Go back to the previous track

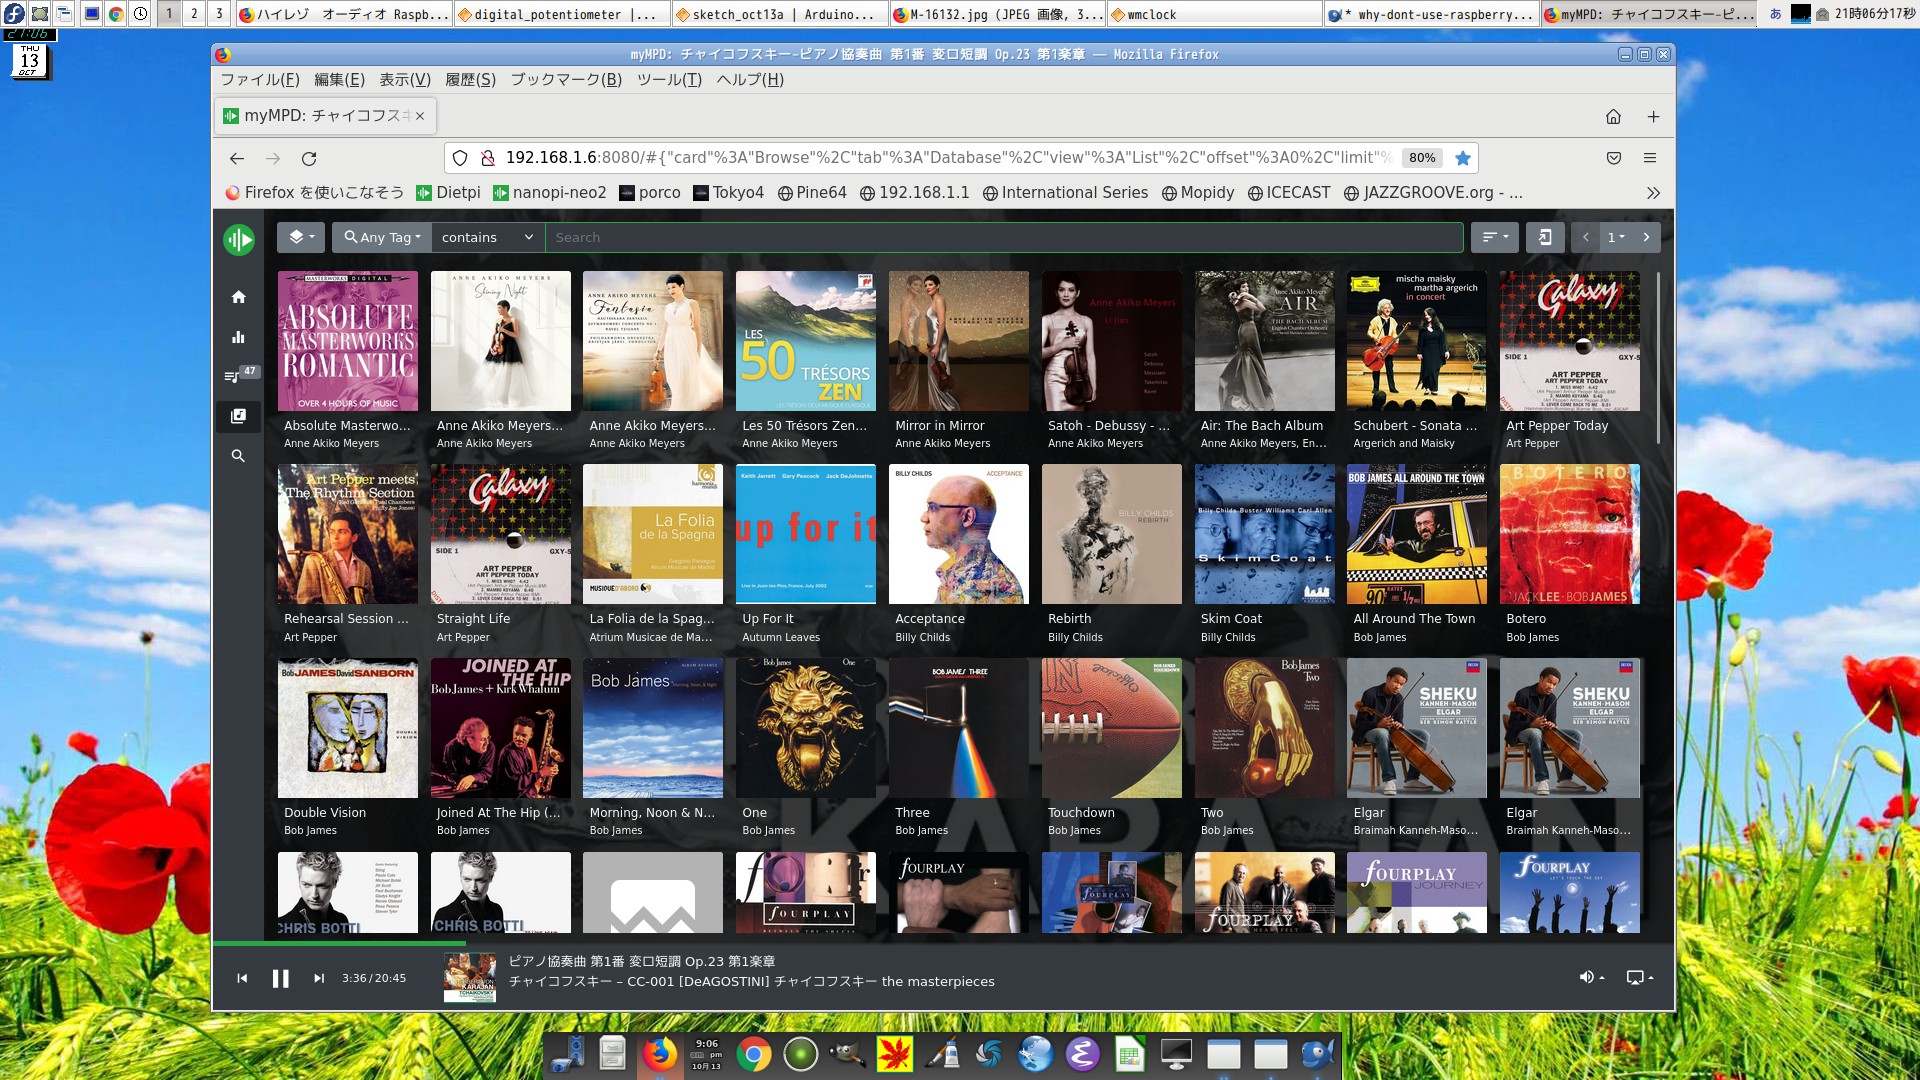pyautogui.click(x=242, y=978)
